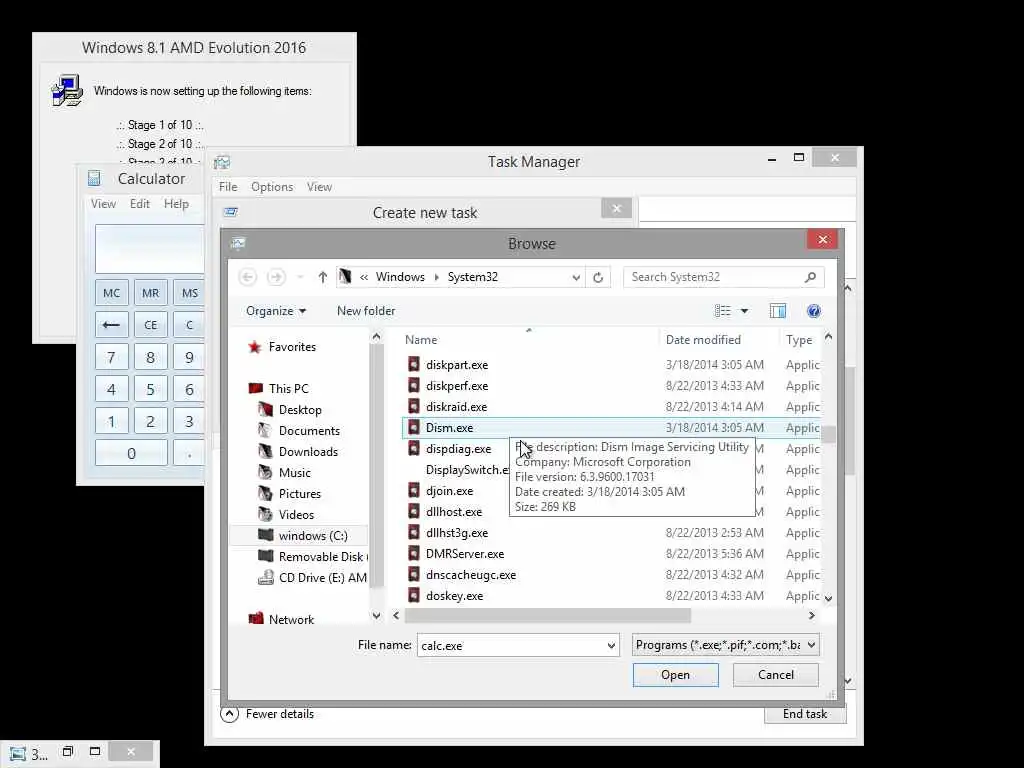
Task: Click the Open button
Action: tap(675, 675)
